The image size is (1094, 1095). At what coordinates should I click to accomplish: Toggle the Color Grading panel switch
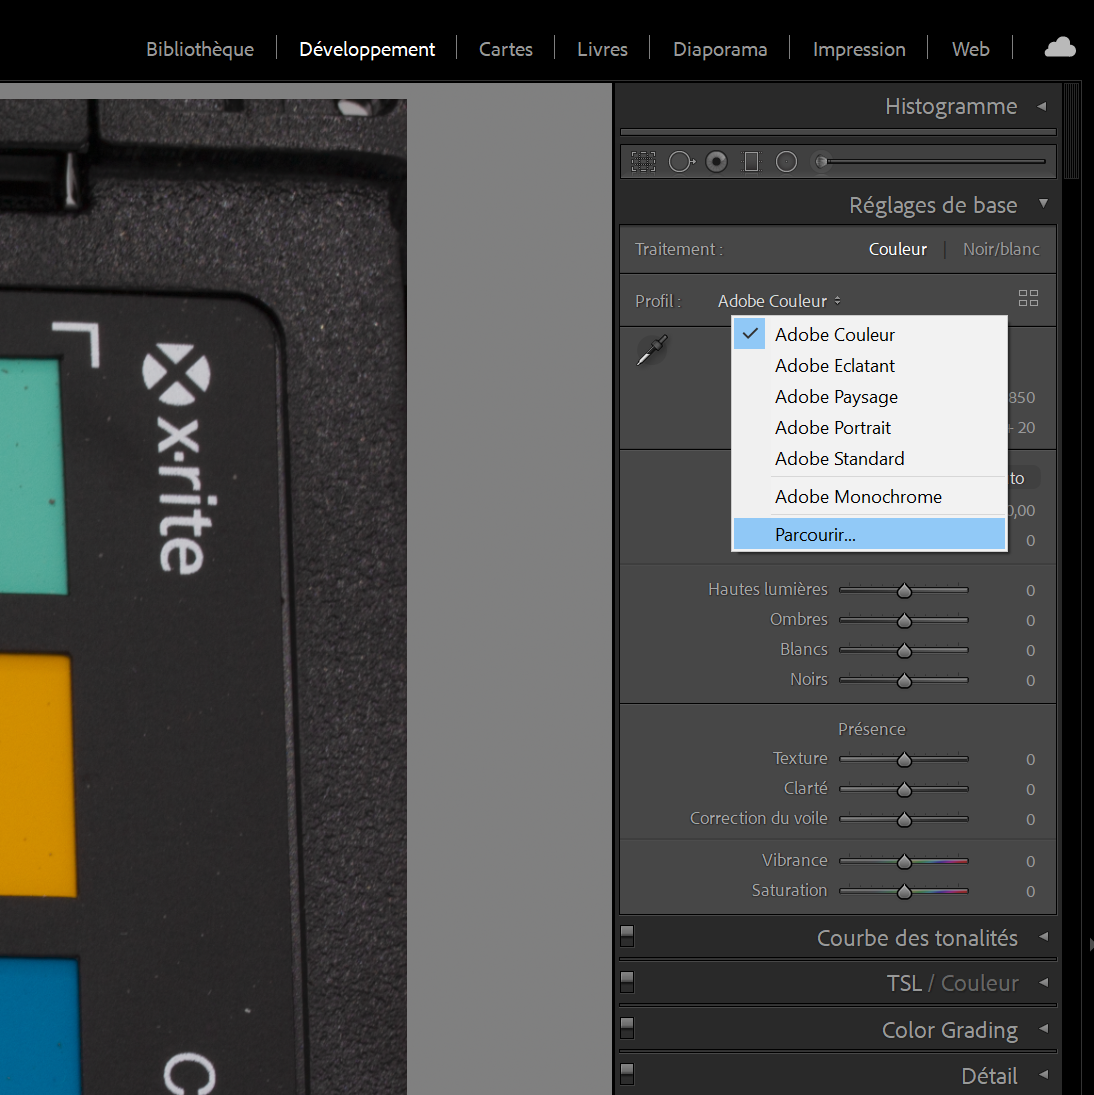point(627,1028)
